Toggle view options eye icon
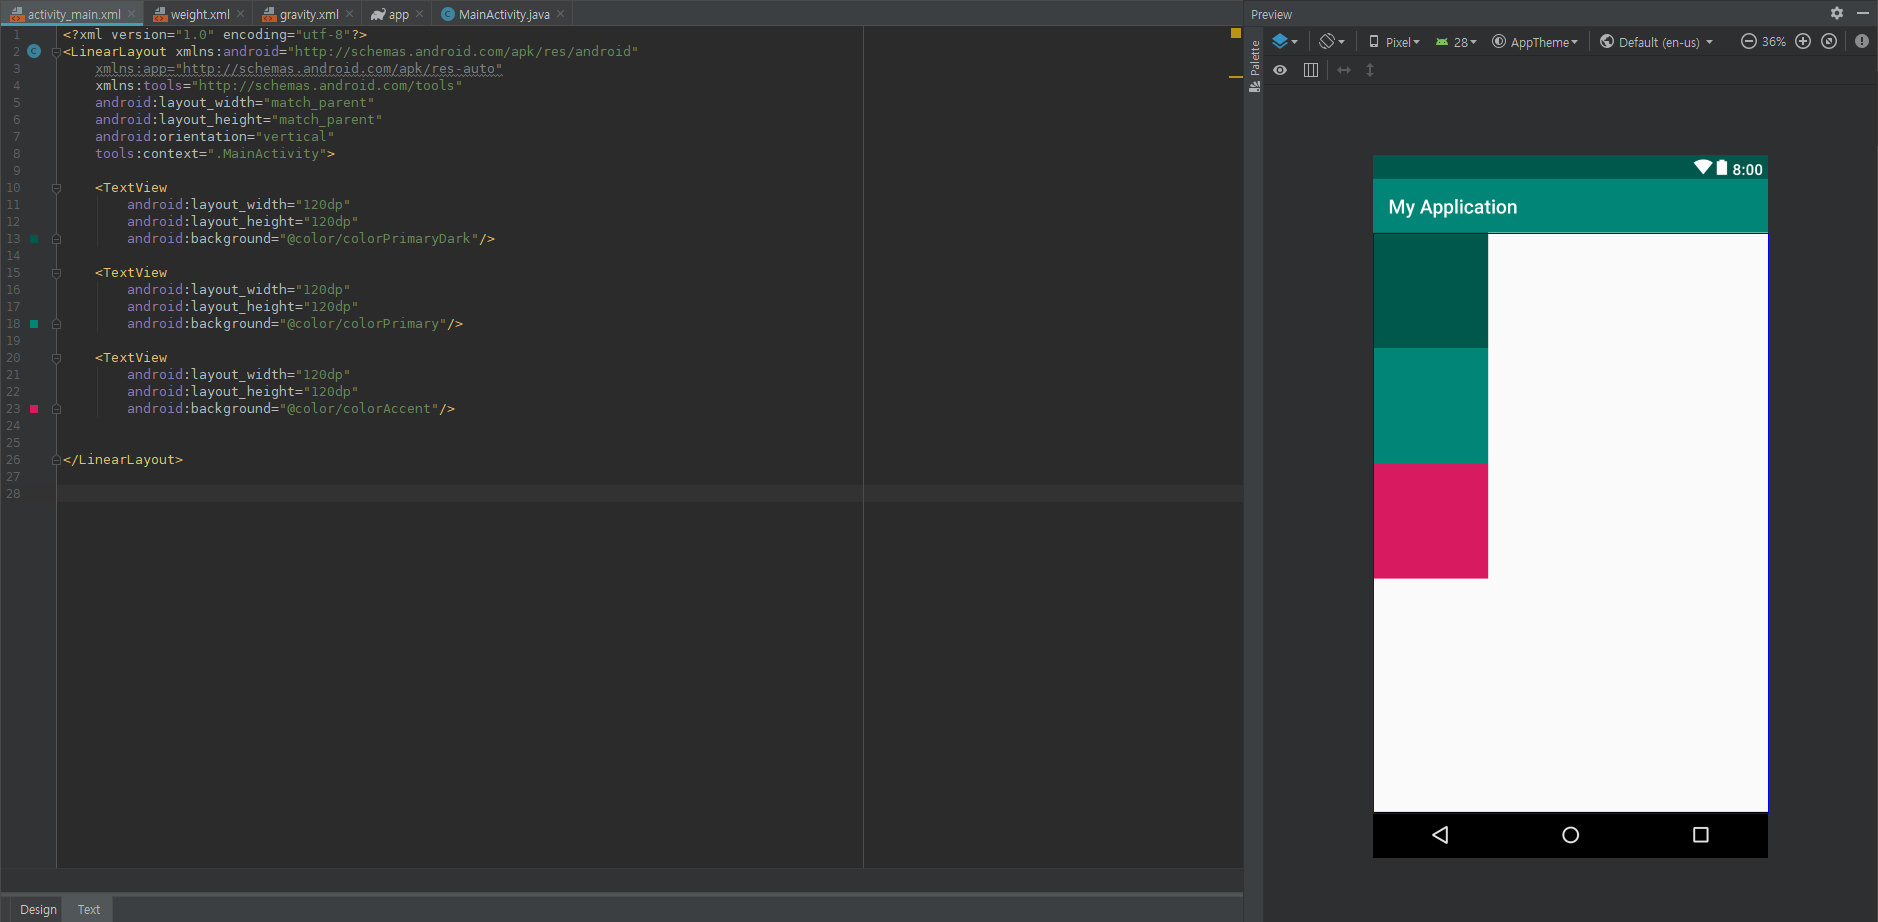Viewport: 1878px width, 922px height. [1280, 70]
